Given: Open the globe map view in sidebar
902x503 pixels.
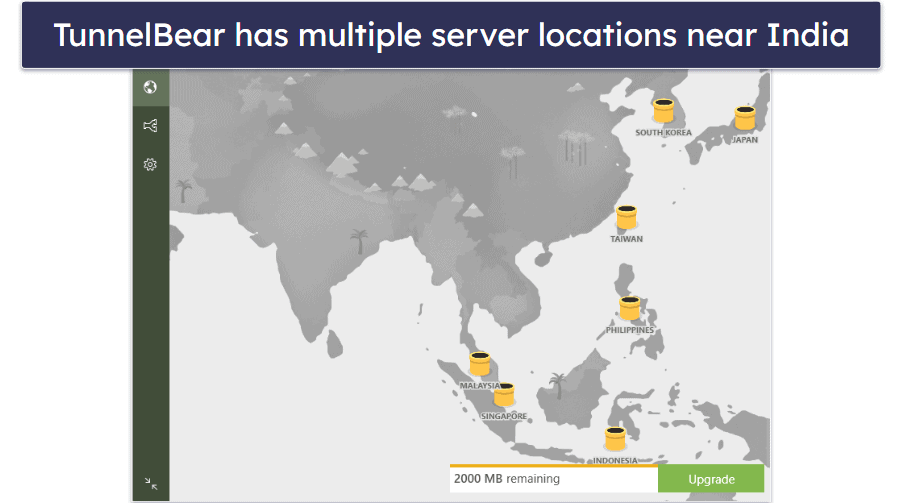Looking at the screenshot, I should [x=150, y=87].
